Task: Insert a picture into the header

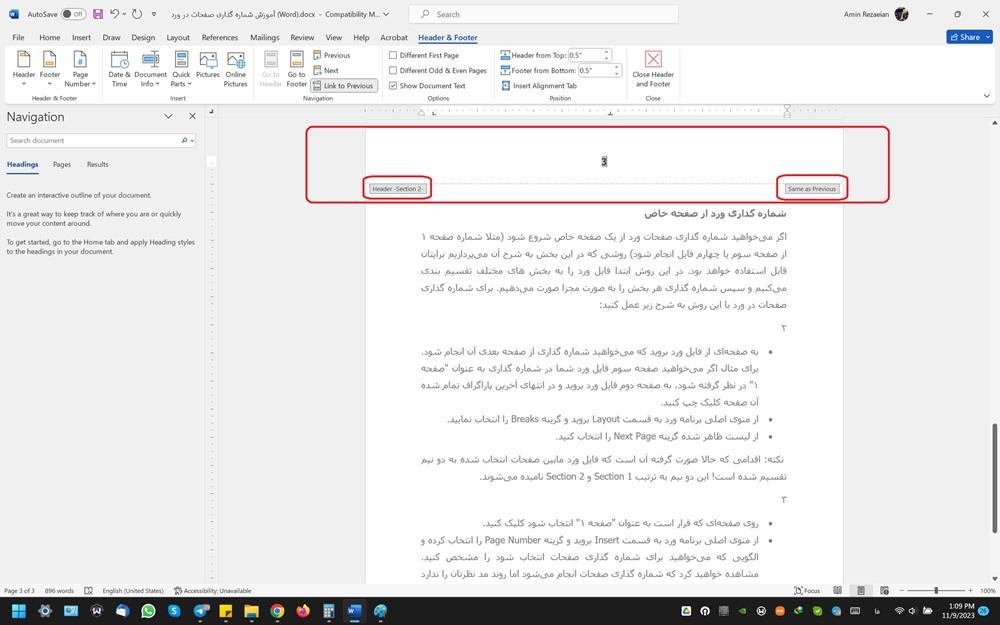Action: coord(208,68)
